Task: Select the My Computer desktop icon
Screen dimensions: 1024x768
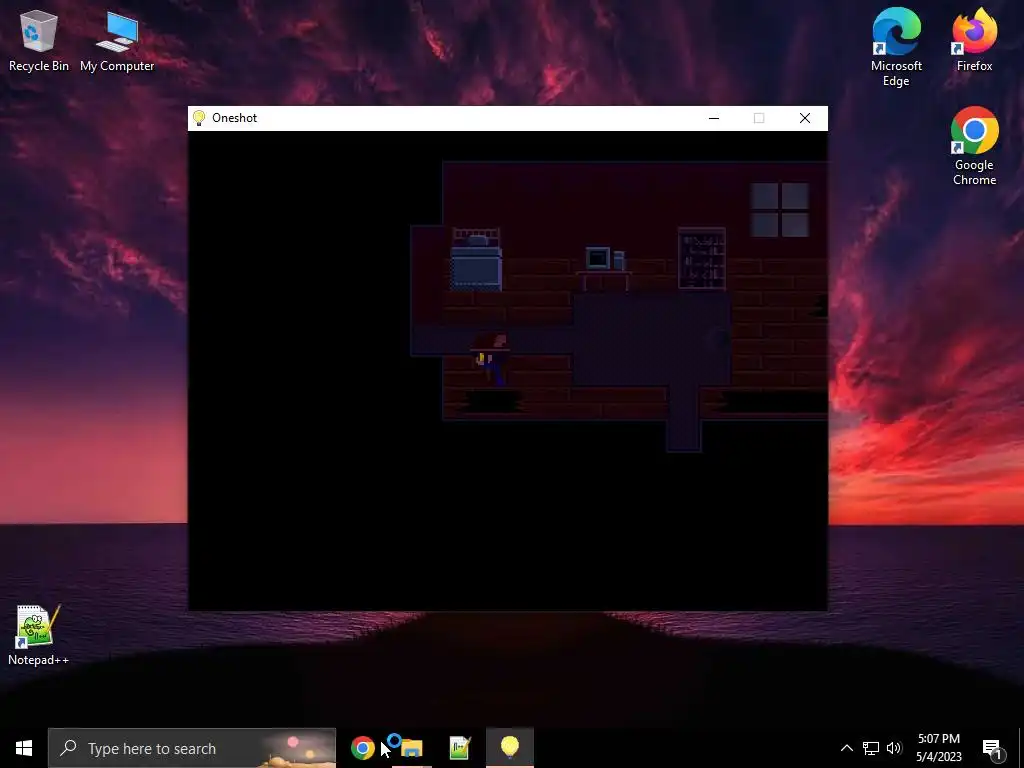Action: [x=117, y=40]
